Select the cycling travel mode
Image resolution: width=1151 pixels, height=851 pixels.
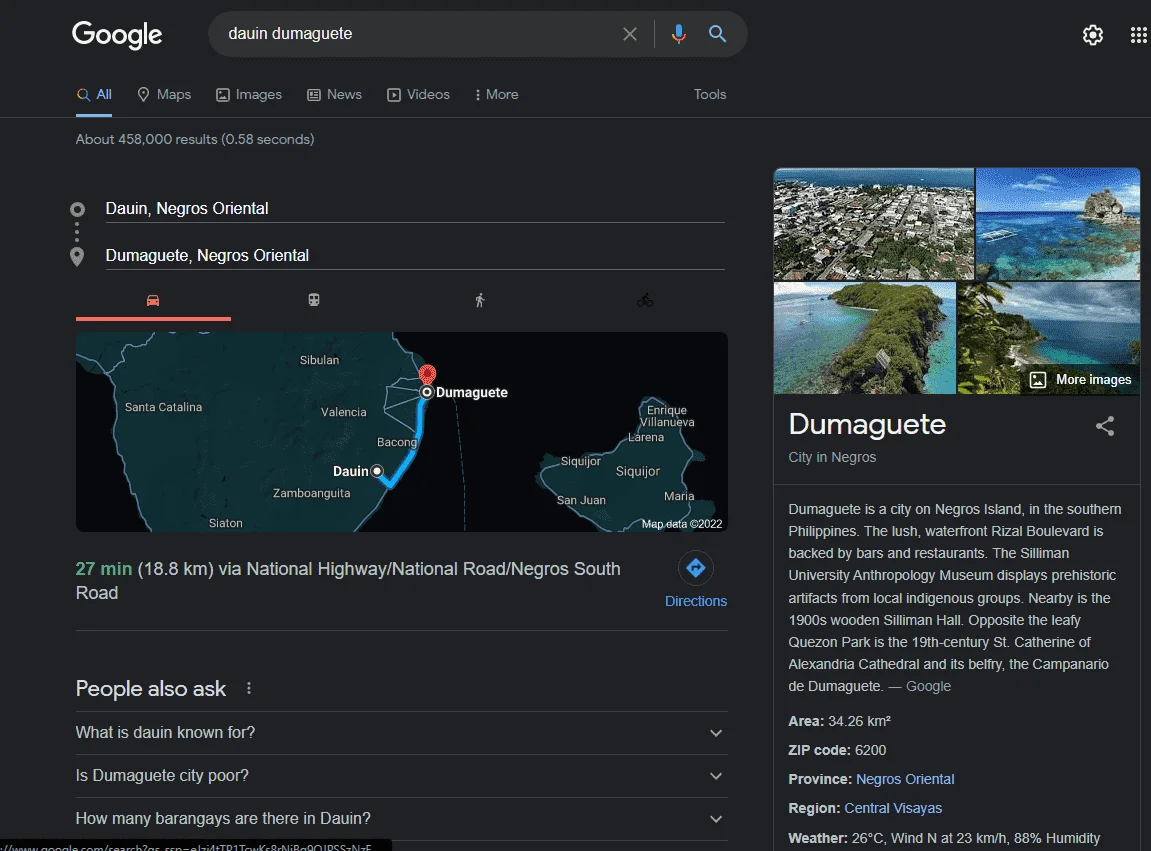(x=645, y=300)
